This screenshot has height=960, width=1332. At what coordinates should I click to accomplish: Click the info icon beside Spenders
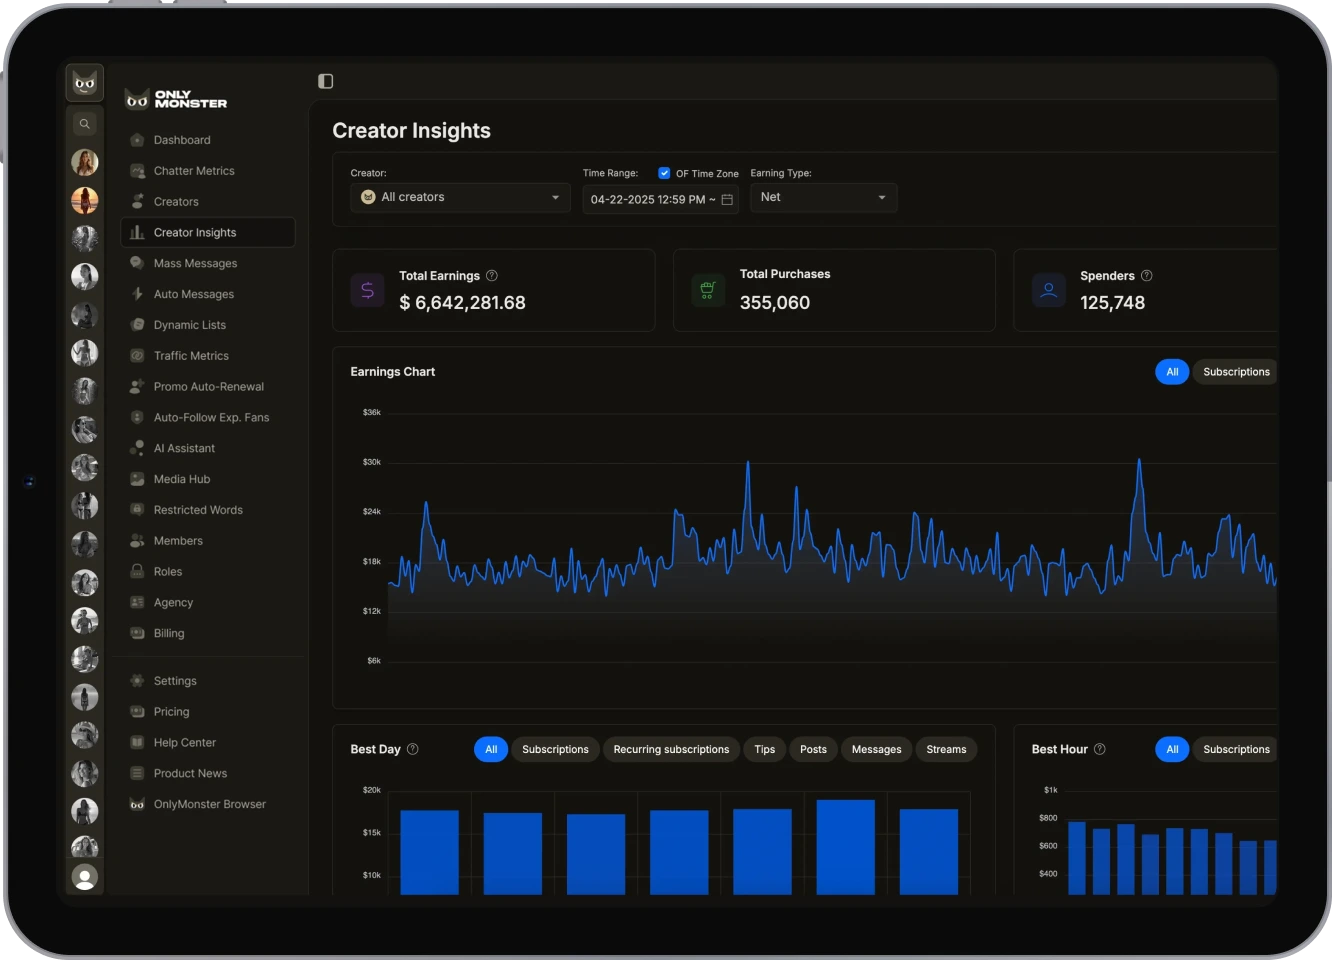click(1146, 276)
